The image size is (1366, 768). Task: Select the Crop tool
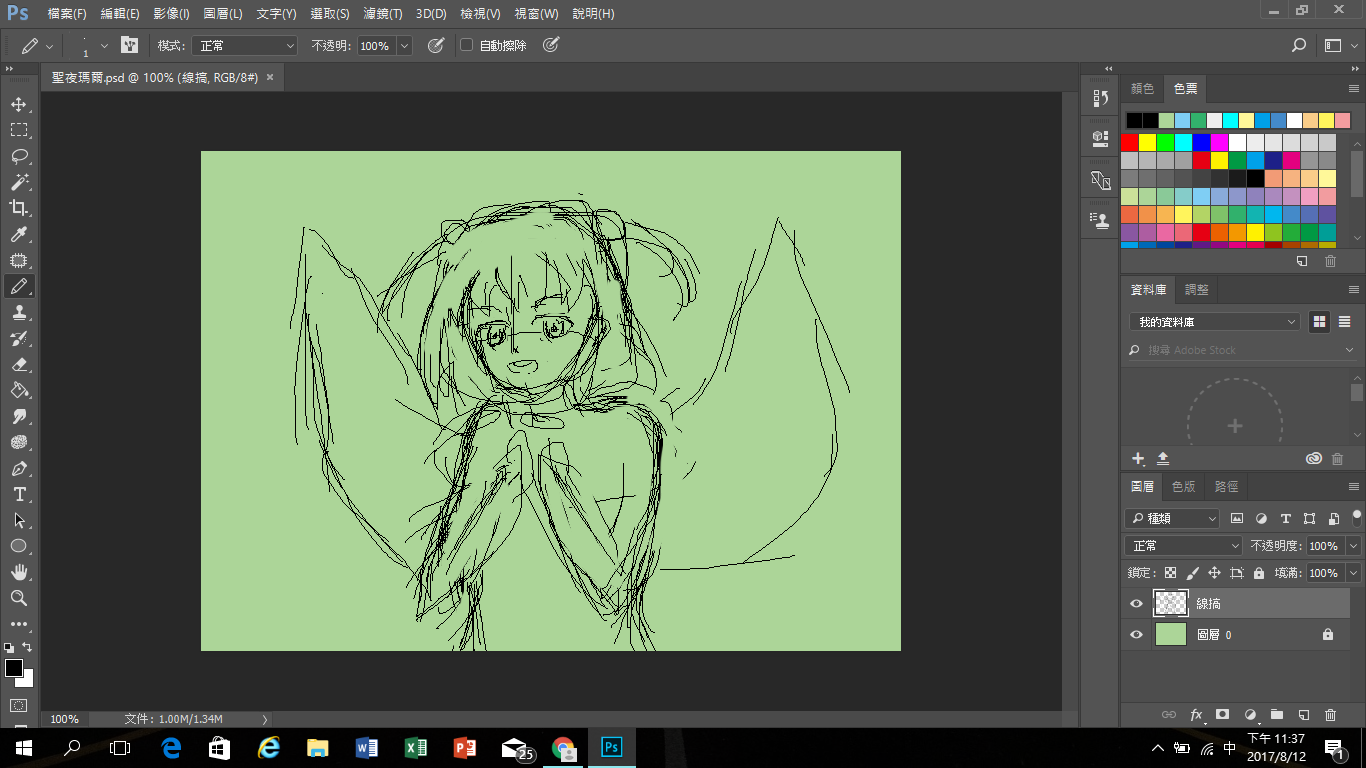(x=18, y=208)
